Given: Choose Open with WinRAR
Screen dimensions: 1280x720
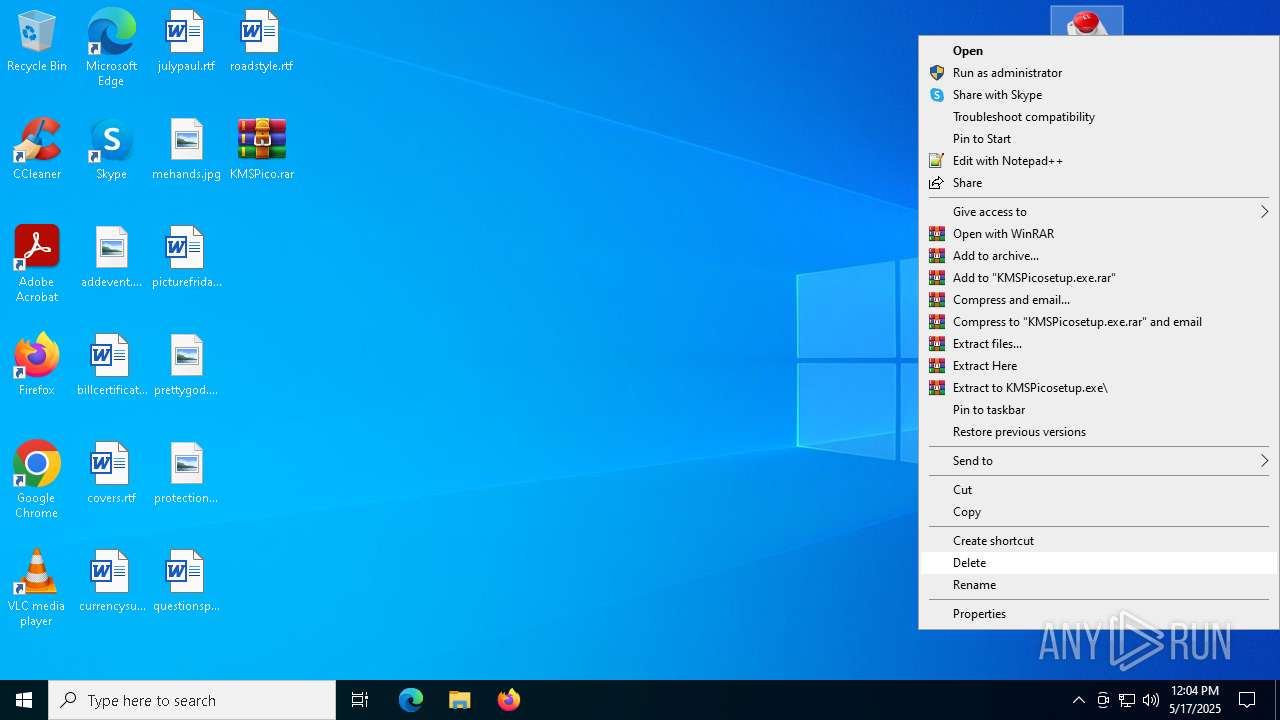Looking at the screenshot, I should [x=1099, y=234].
